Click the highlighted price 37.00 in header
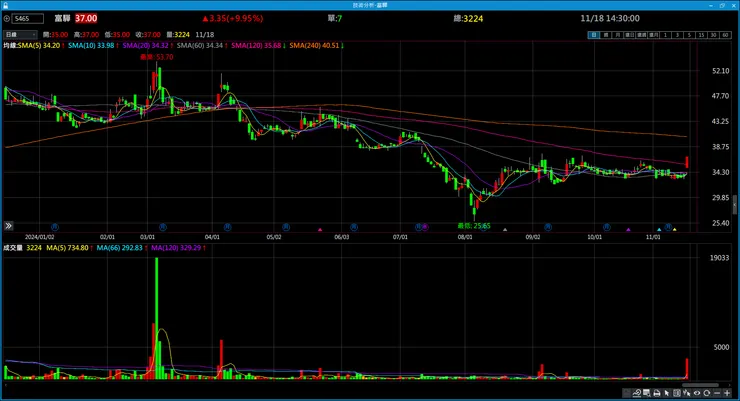The width and height of the screenshot is (740, 401). point(86,18)
